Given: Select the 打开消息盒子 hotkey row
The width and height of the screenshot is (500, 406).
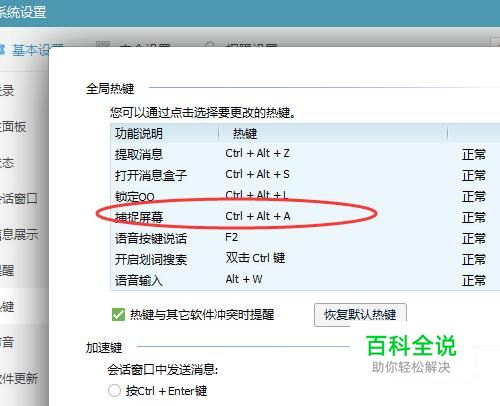Looking at the screenshot, I should click(x=305, y=175).
